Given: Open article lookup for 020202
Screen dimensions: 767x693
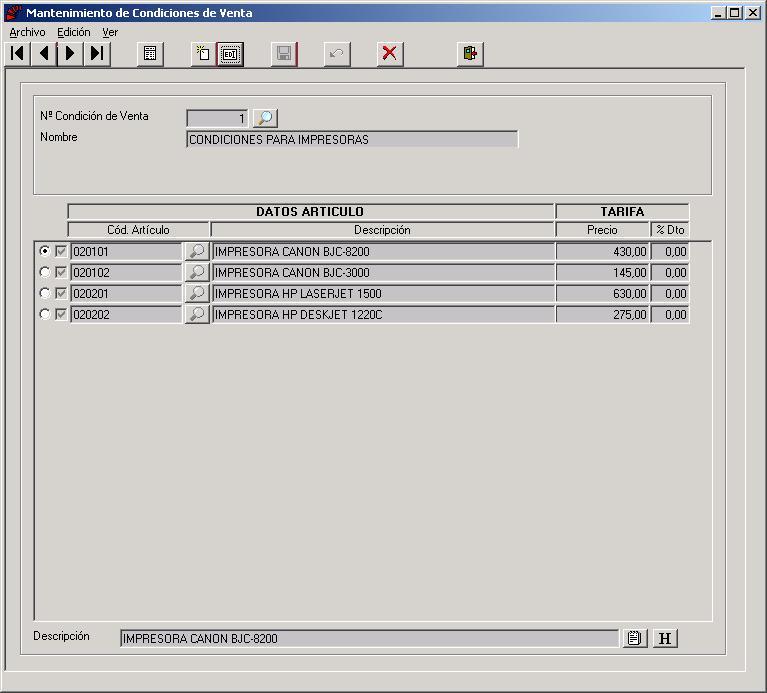Looking at the screenshot, I should pyautogui.click(x=197, y=314).
